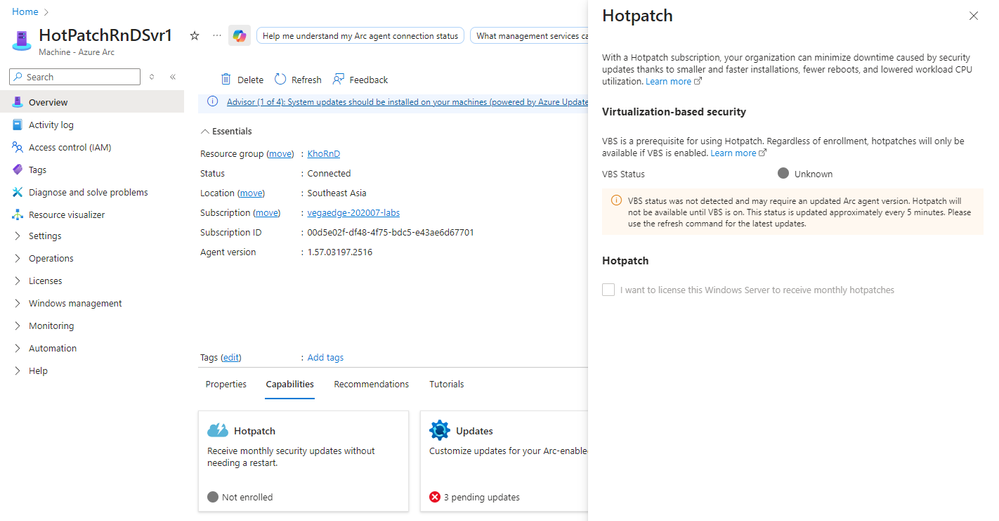Click the Delete trash icon
This screenshot has height=521, width=999.
pos(226,80)
